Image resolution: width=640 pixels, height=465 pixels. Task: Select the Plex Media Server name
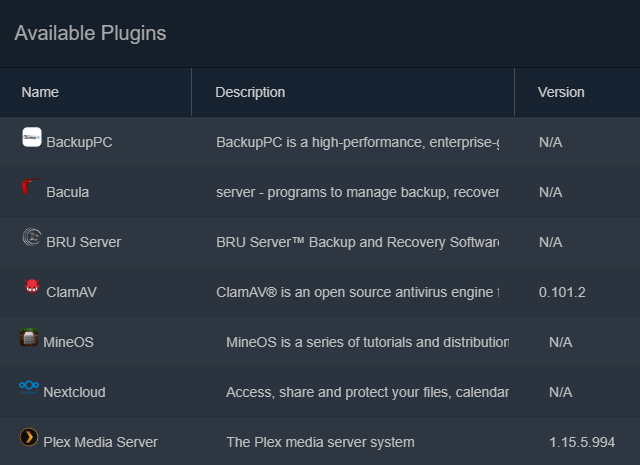coord(100,442)
